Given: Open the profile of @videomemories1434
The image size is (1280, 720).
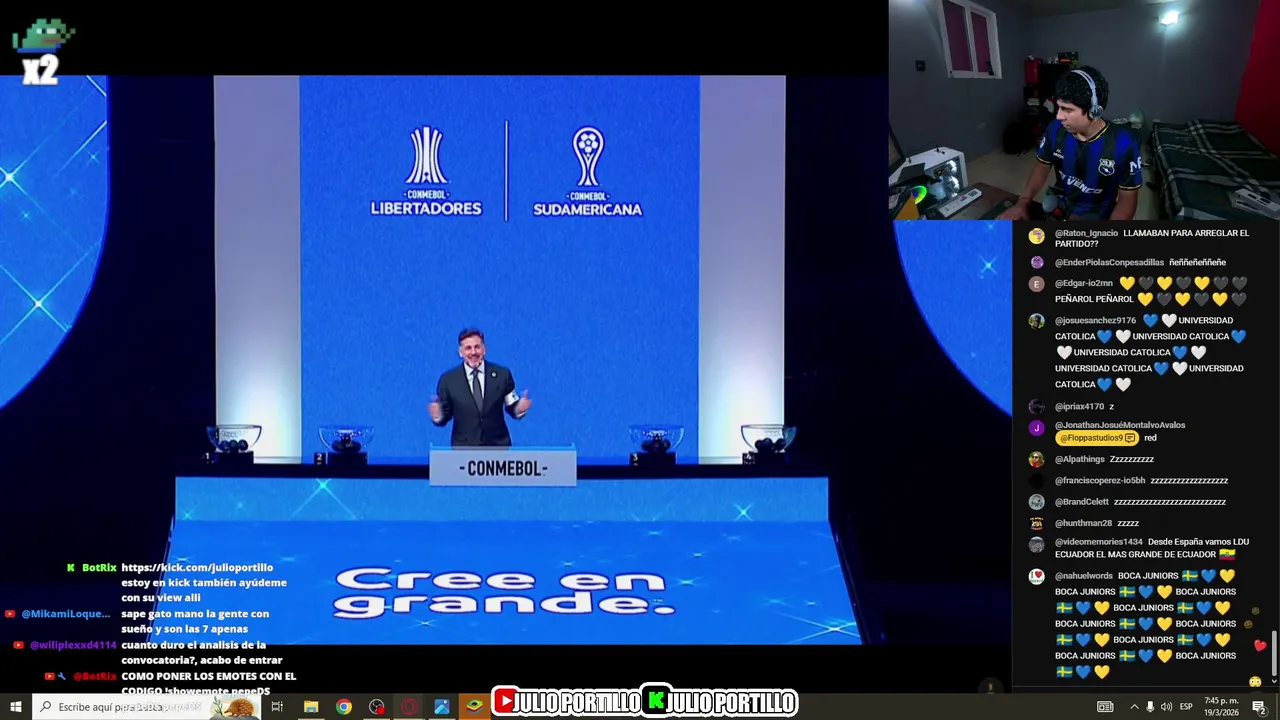Looking at the screenshot, I should coord(1098,542).
